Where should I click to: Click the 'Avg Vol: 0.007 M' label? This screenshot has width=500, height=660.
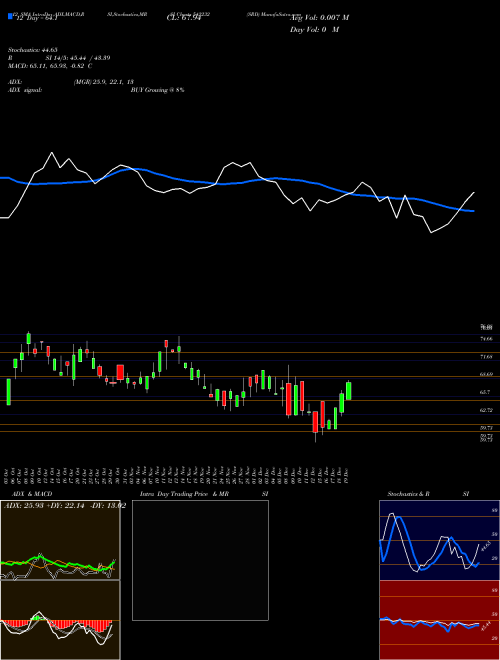point(319,17)
